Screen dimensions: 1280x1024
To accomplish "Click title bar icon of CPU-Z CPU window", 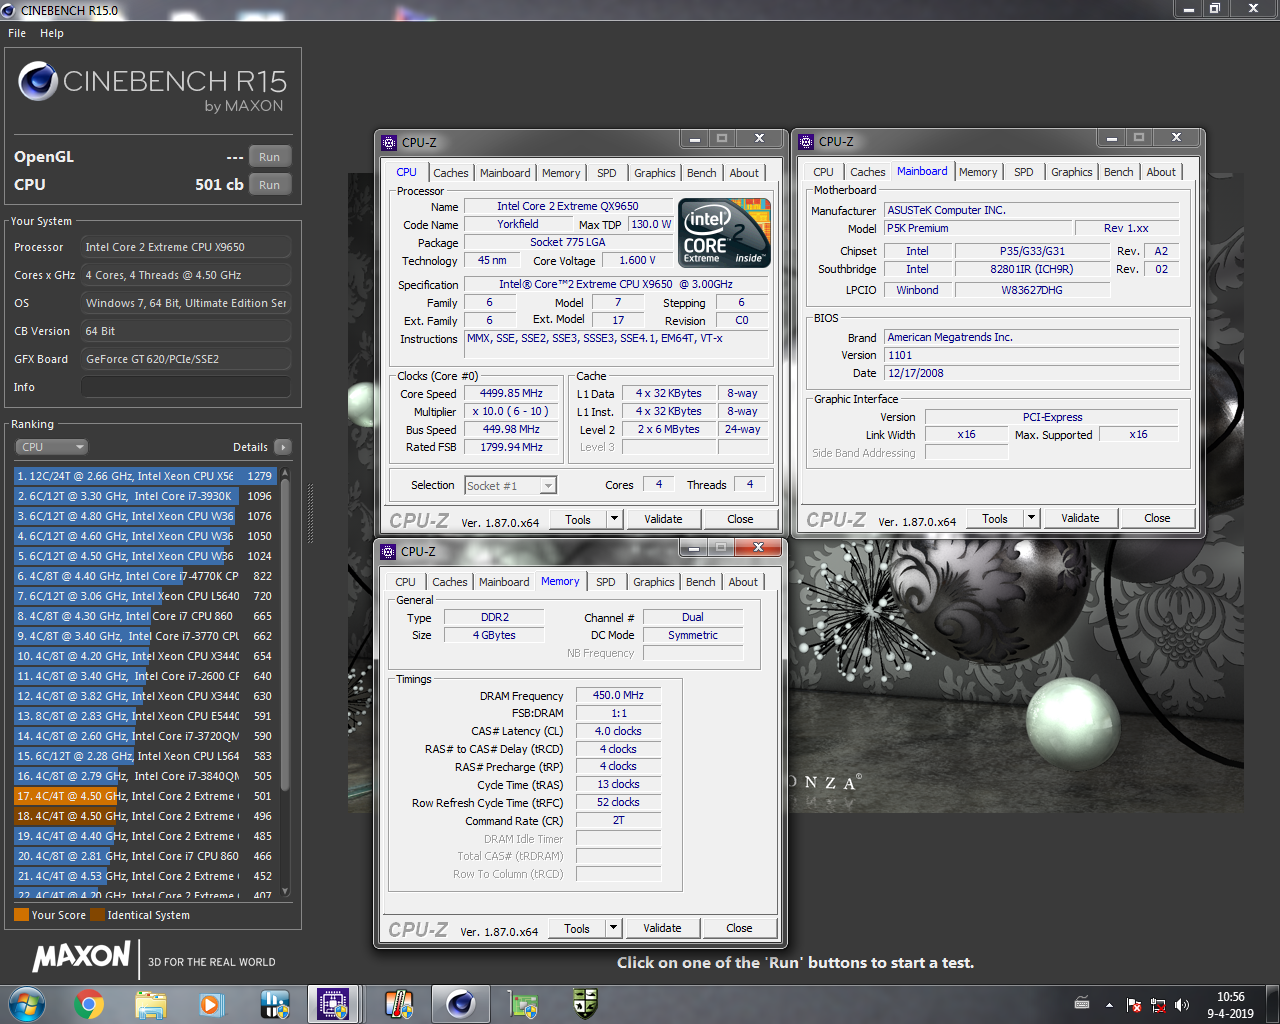I will [389, 142].
